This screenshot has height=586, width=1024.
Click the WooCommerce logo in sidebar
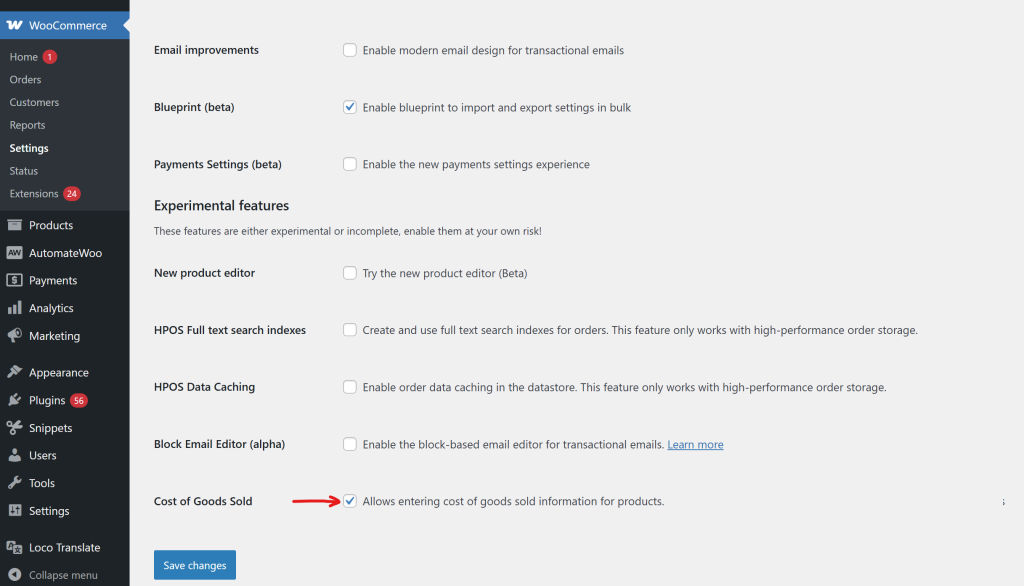click(x=14, y=25)
